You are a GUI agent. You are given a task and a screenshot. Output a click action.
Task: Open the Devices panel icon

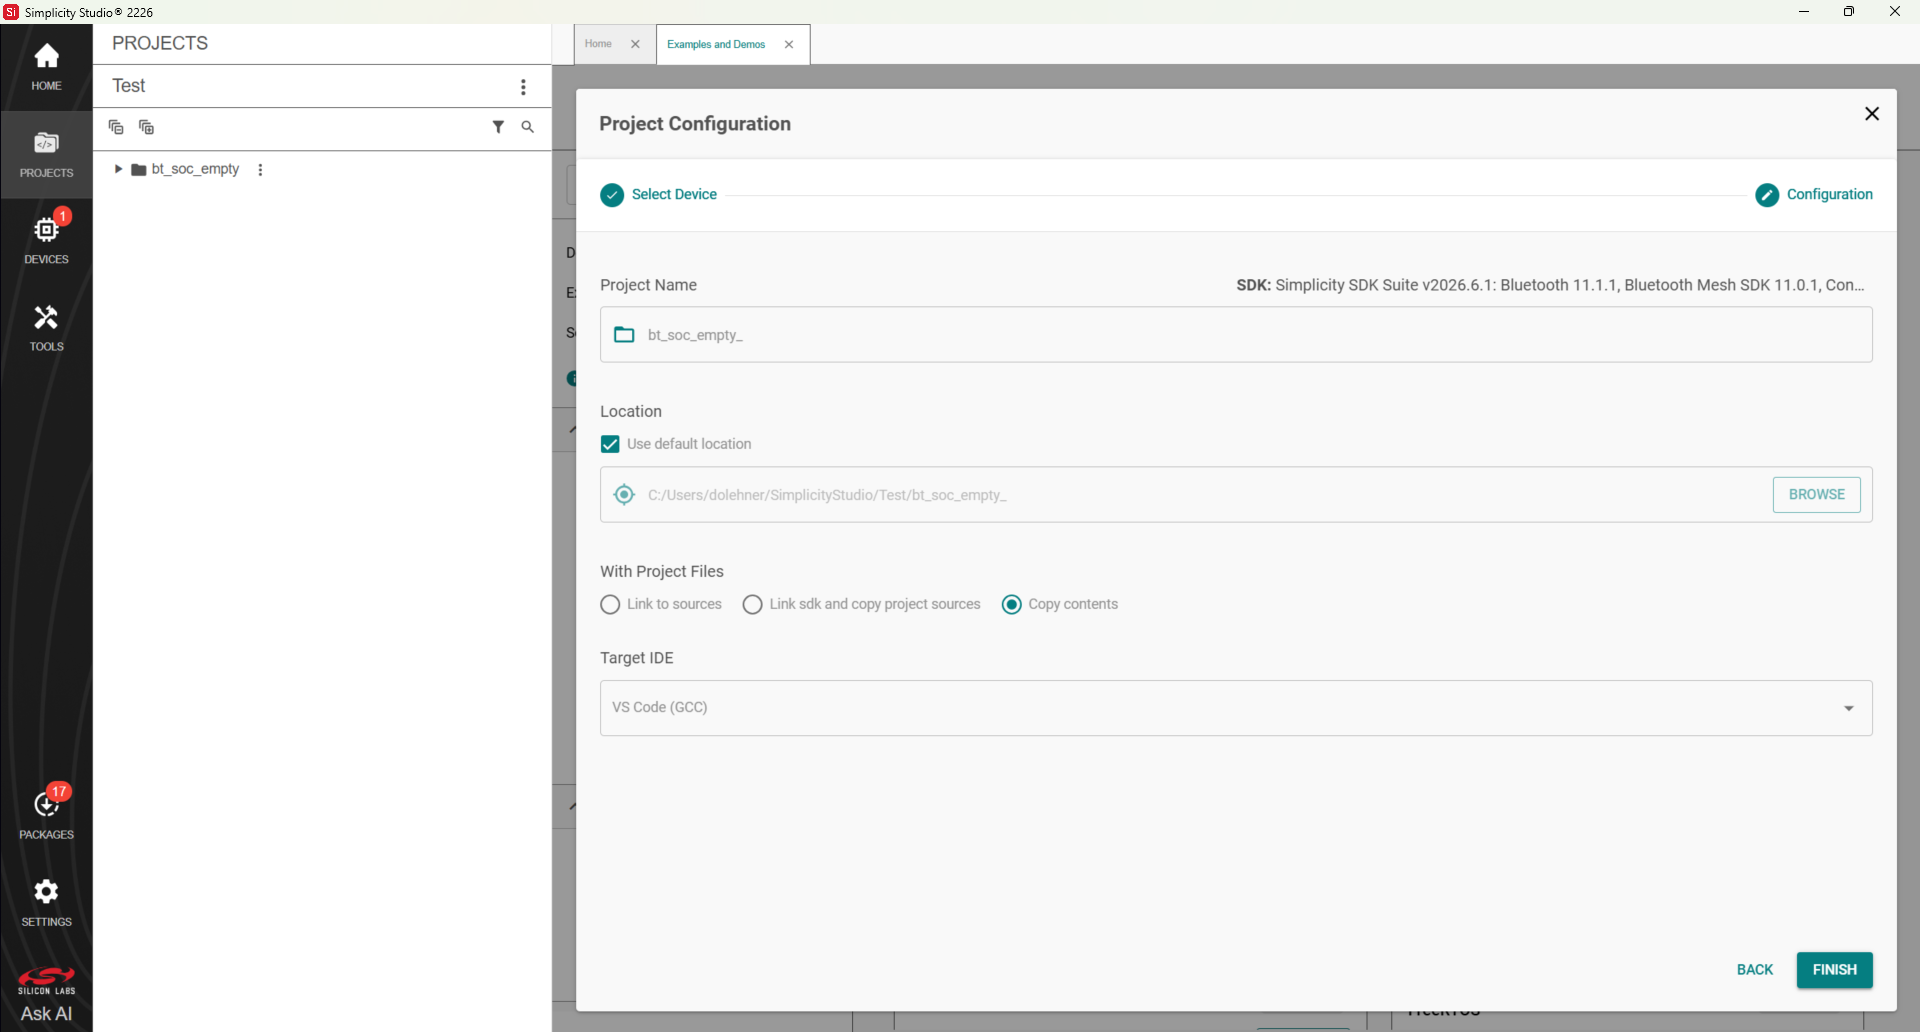(x=46, y=240)
